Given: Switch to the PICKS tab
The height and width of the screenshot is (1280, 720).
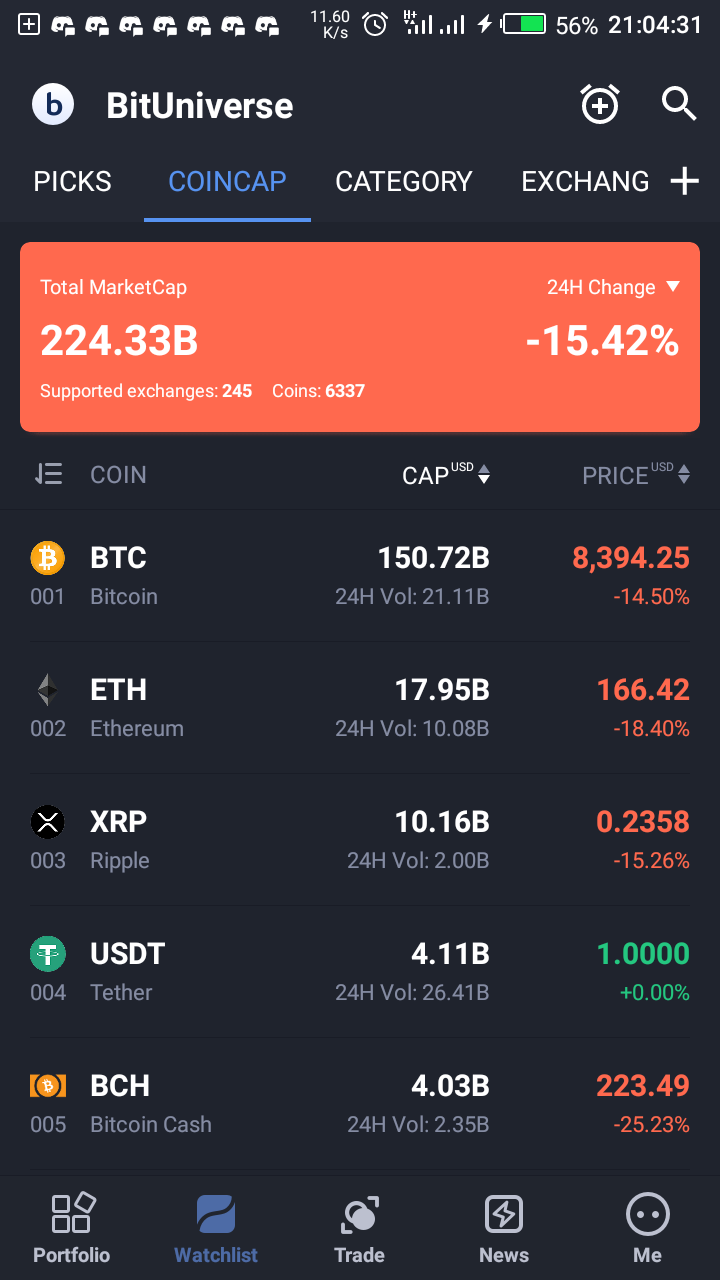Looking at the screenshot, I should [73, 181].
